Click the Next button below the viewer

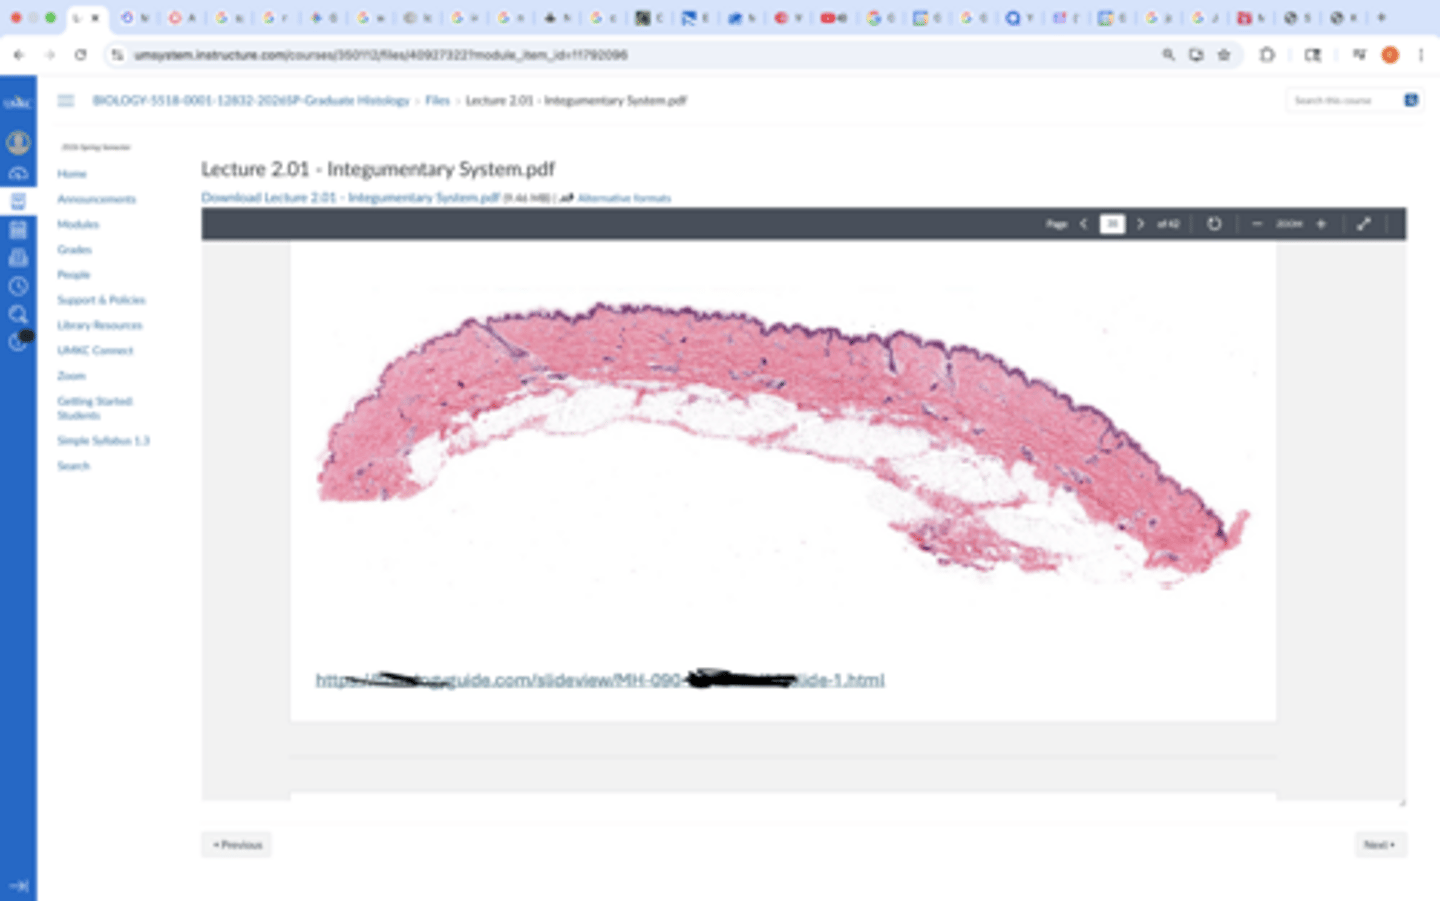click(1380, 845)
